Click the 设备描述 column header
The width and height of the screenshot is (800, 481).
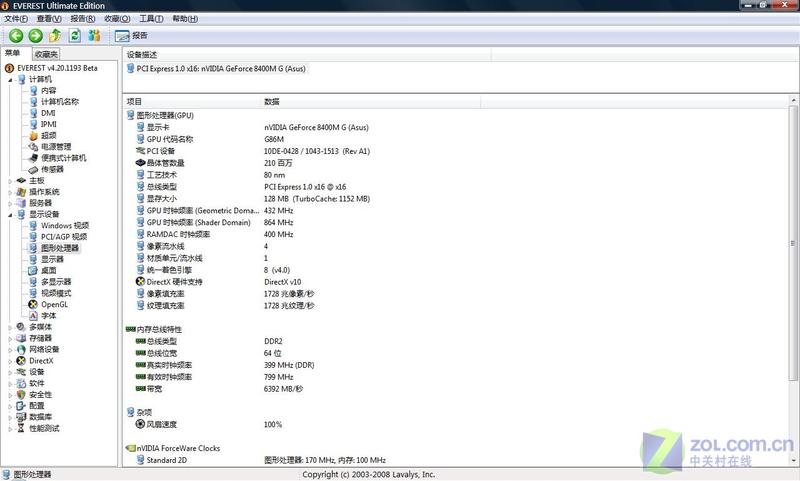point(307,55)
